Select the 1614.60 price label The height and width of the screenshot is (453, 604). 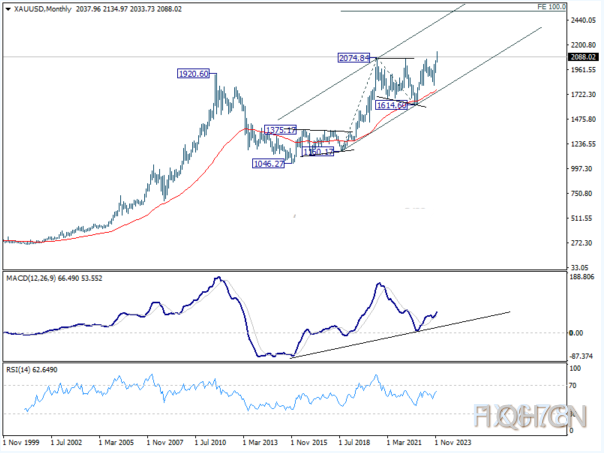point(391,105)
